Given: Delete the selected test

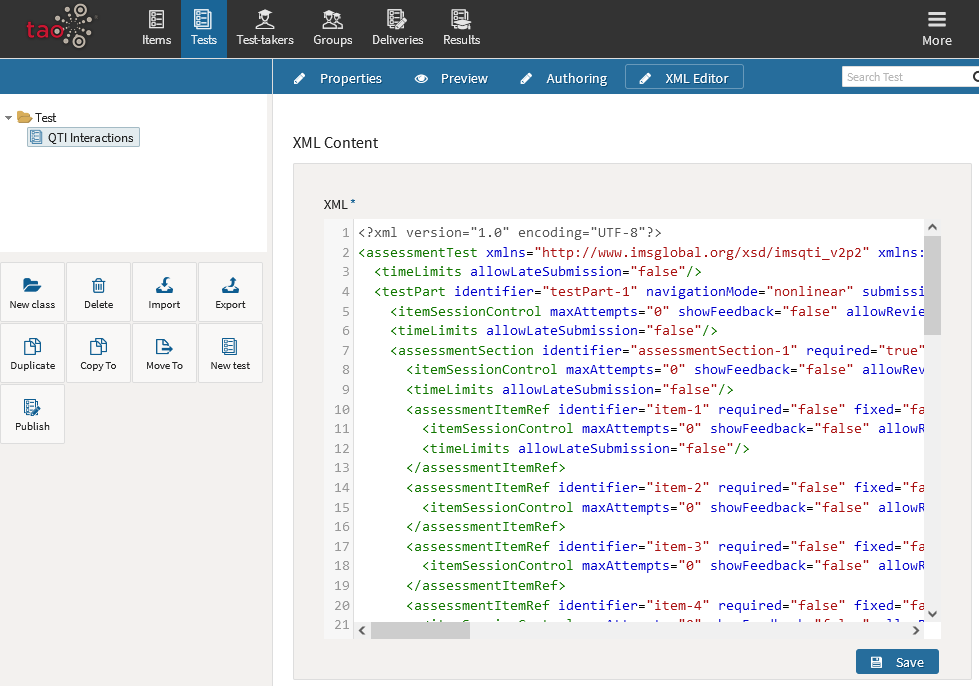Looking at the screenshot, I should 98,291.
